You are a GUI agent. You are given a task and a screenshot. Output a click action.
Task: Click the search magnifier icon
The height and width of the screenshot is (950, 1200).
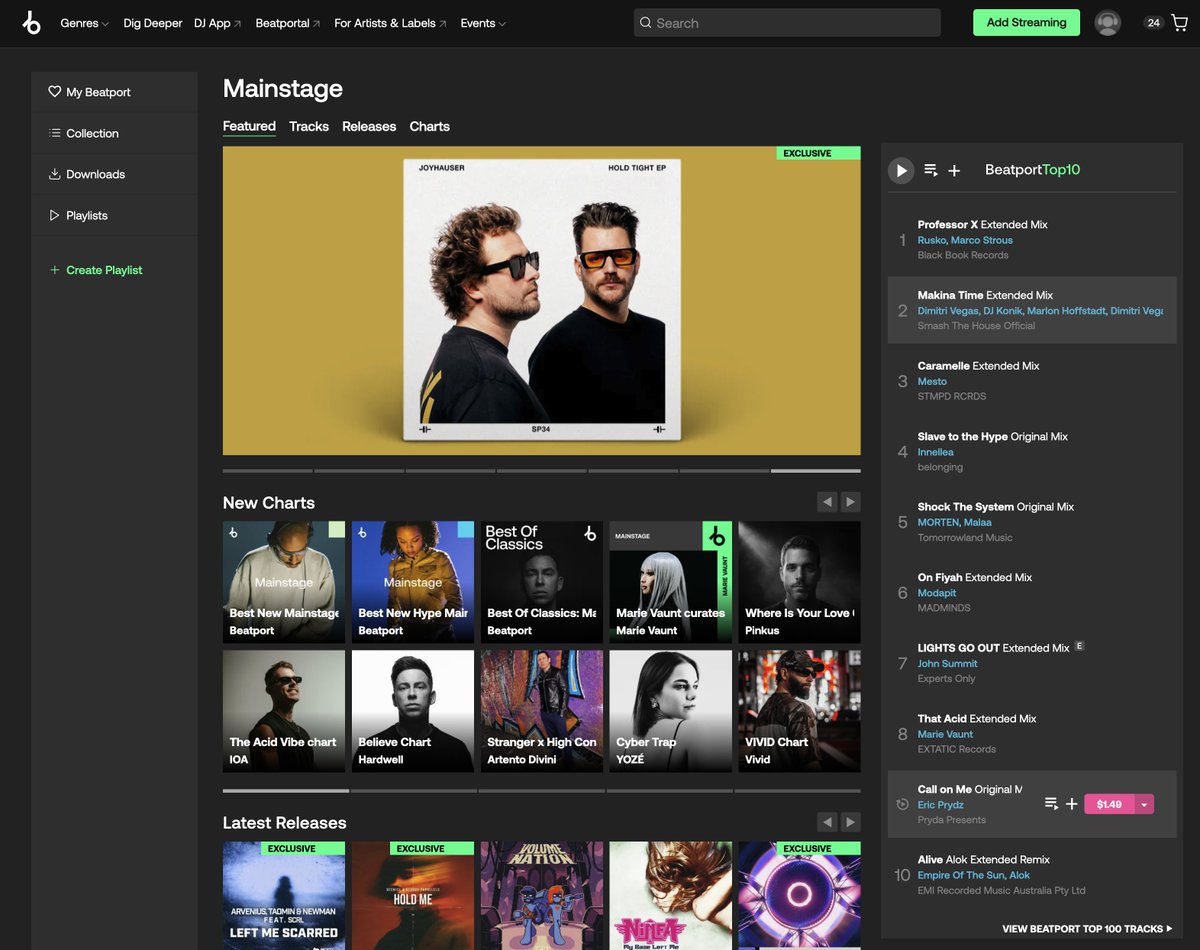pyautogui.click(x=646, y=23)
